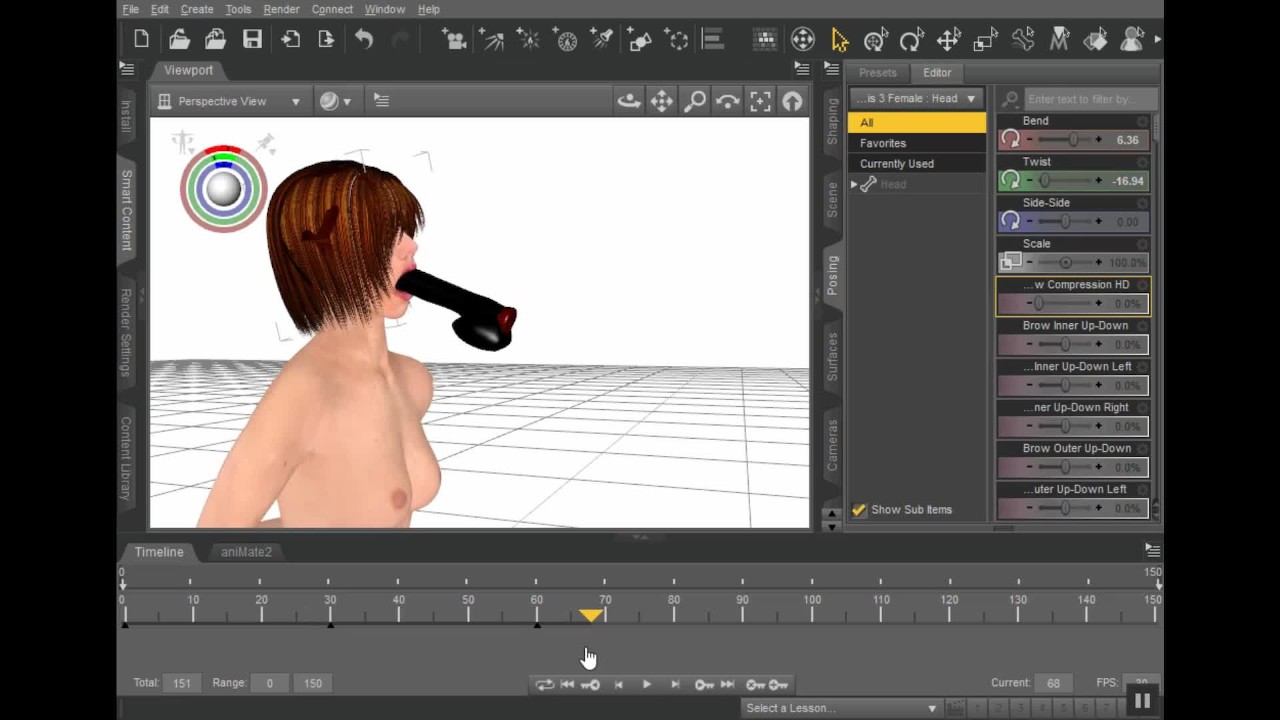Click the Twist slider handle
The image size is (1280, 720).
(1045, 181)
